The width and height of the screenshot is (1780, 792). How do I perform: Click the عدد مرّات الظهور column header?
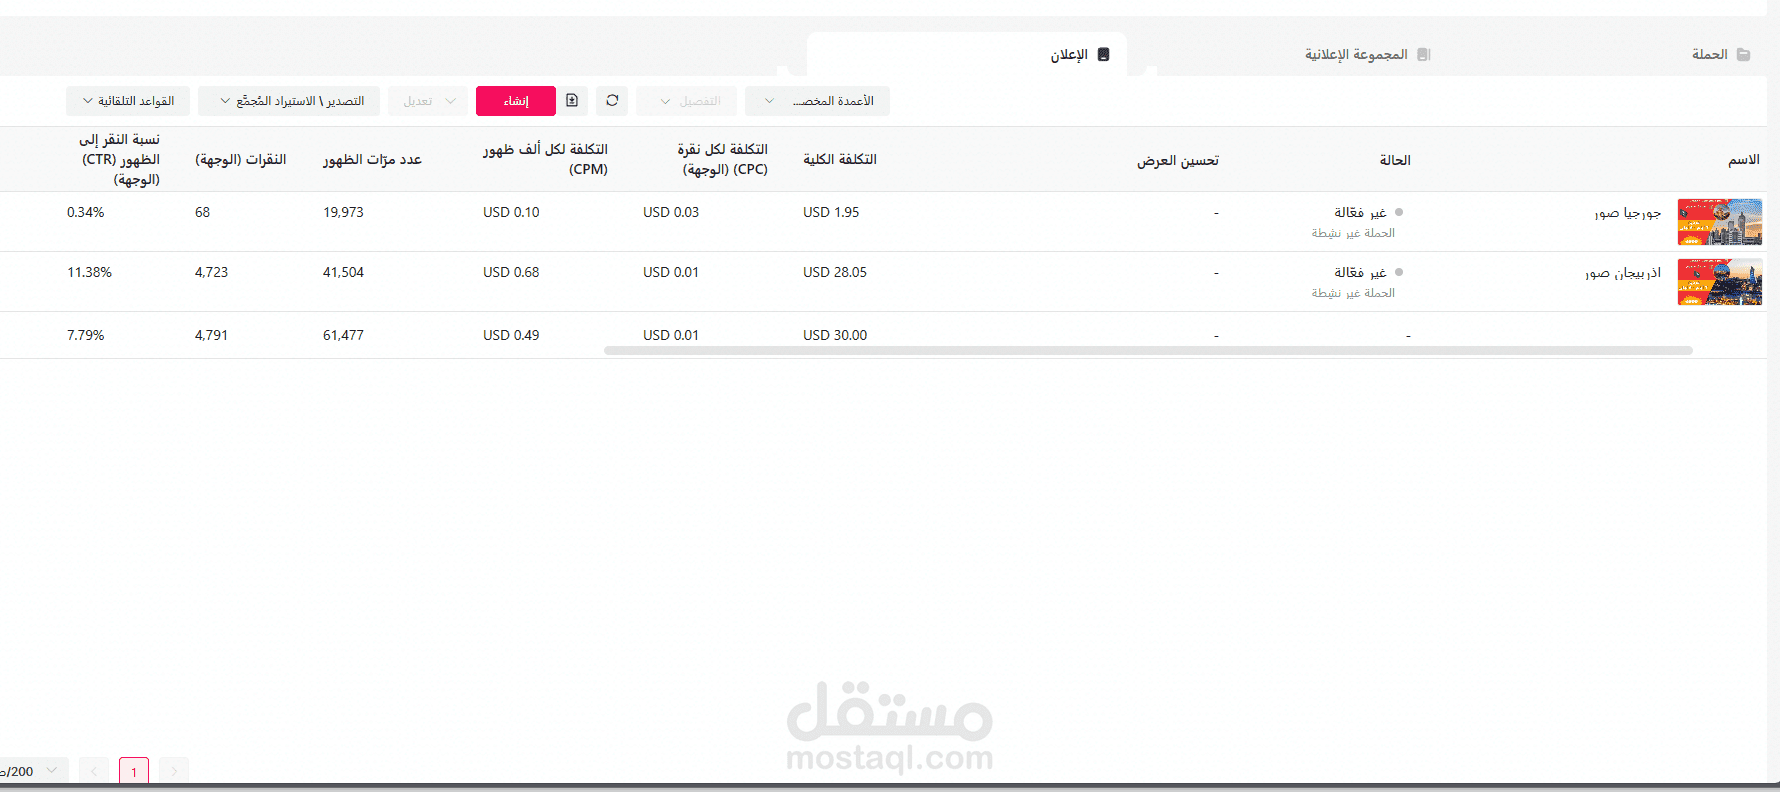click(372, 159)
